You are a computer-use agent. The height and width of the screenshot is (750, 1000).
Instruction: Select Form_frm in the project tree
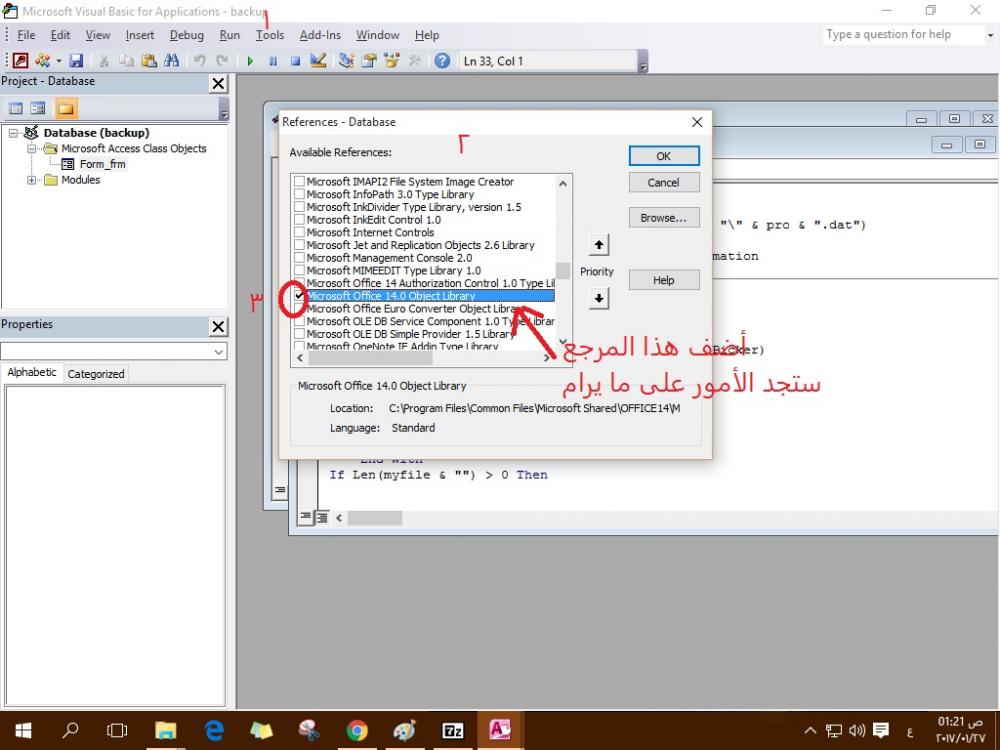pos(102,164)
